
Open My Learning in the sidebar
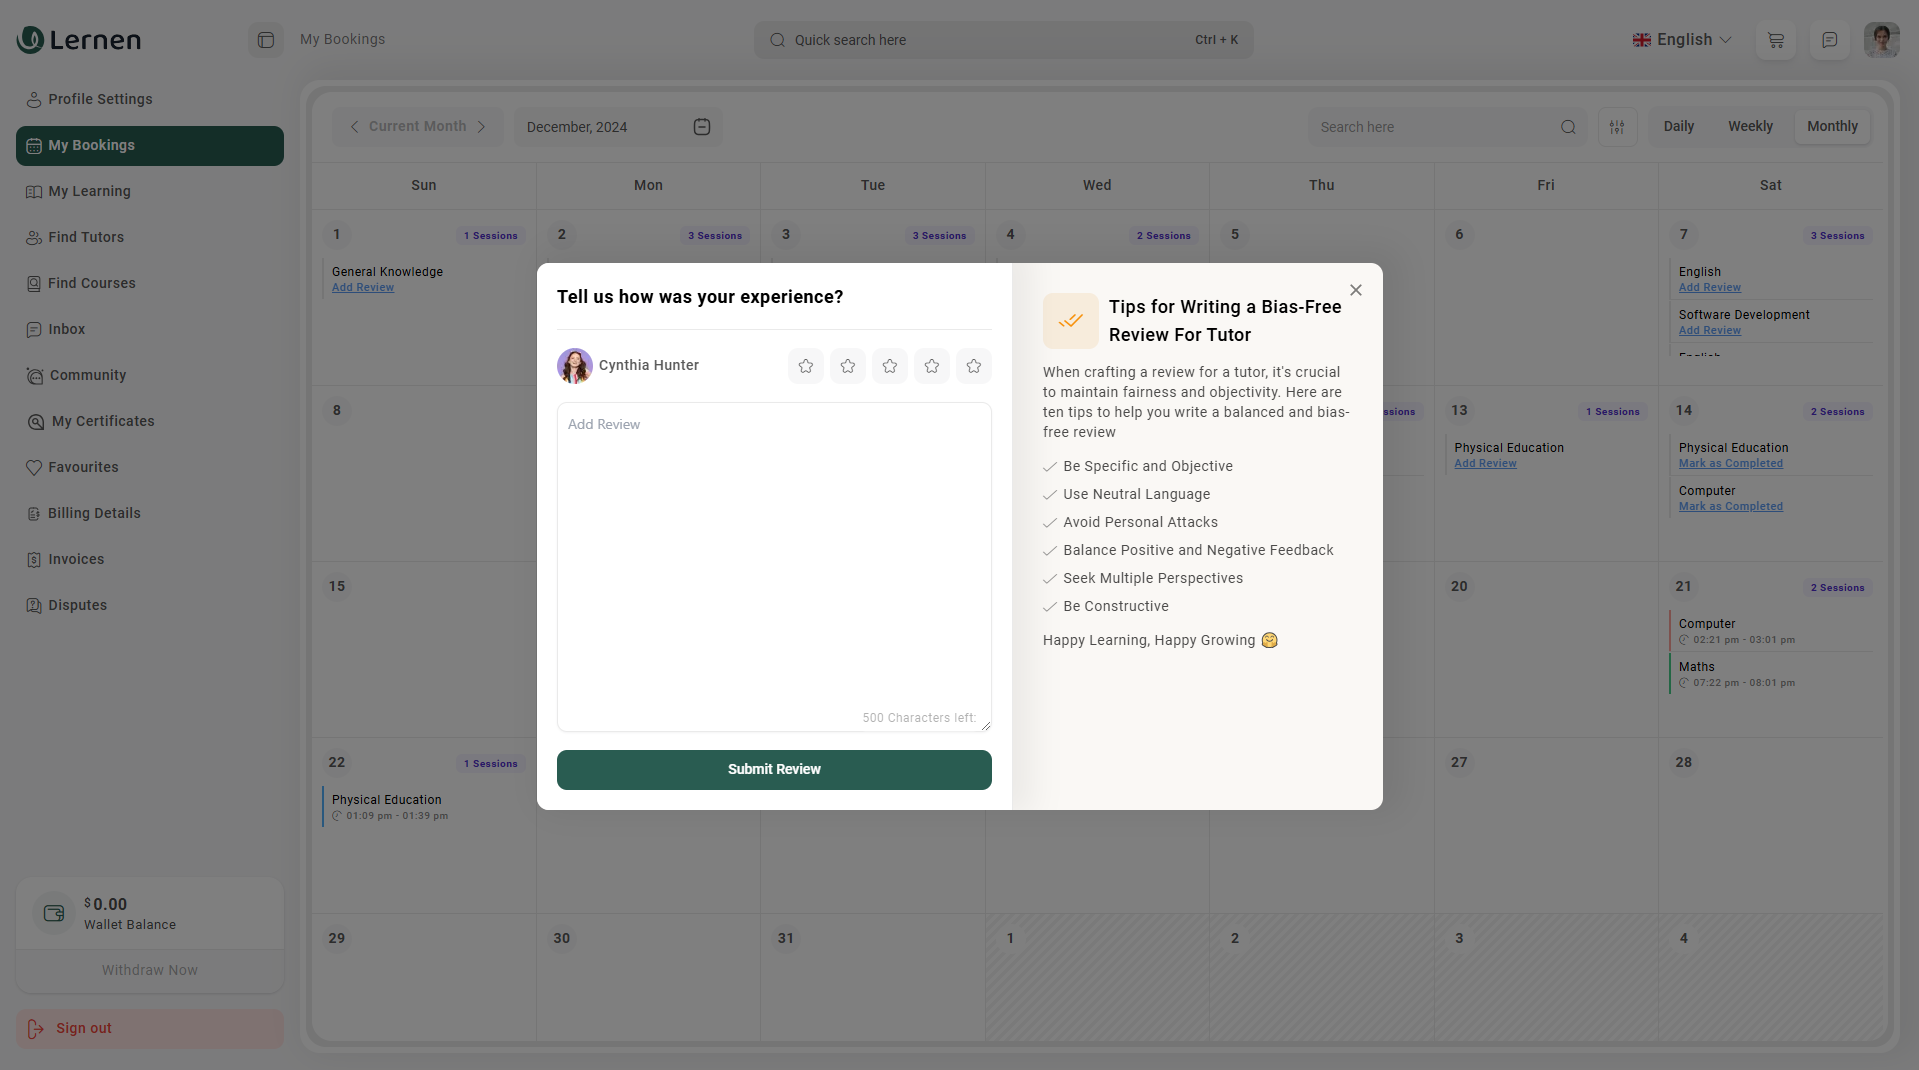click(x=89, y=191)
